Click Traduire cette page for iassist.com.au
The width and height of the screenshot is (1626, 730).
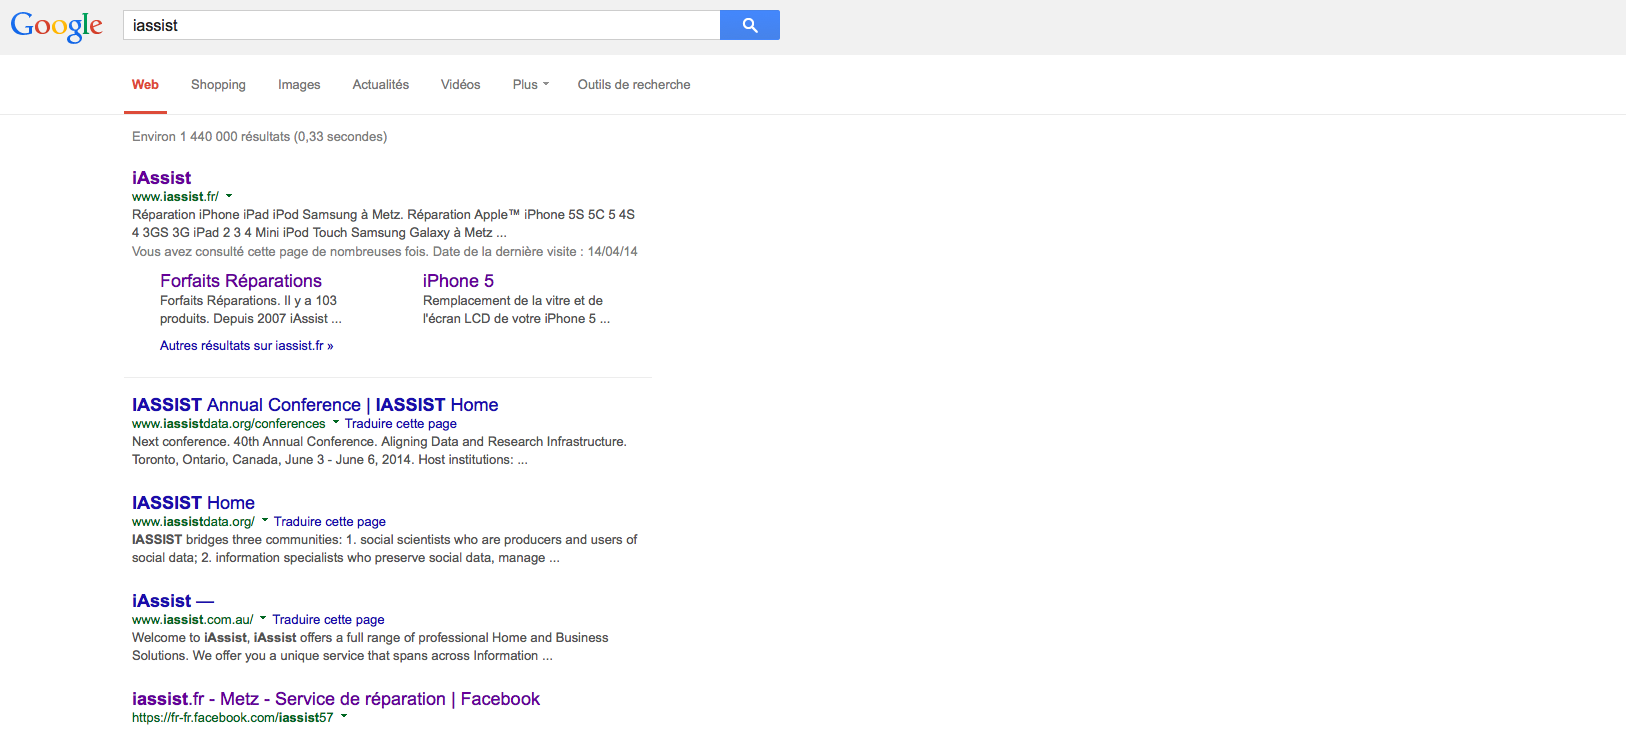pos(329,620)
